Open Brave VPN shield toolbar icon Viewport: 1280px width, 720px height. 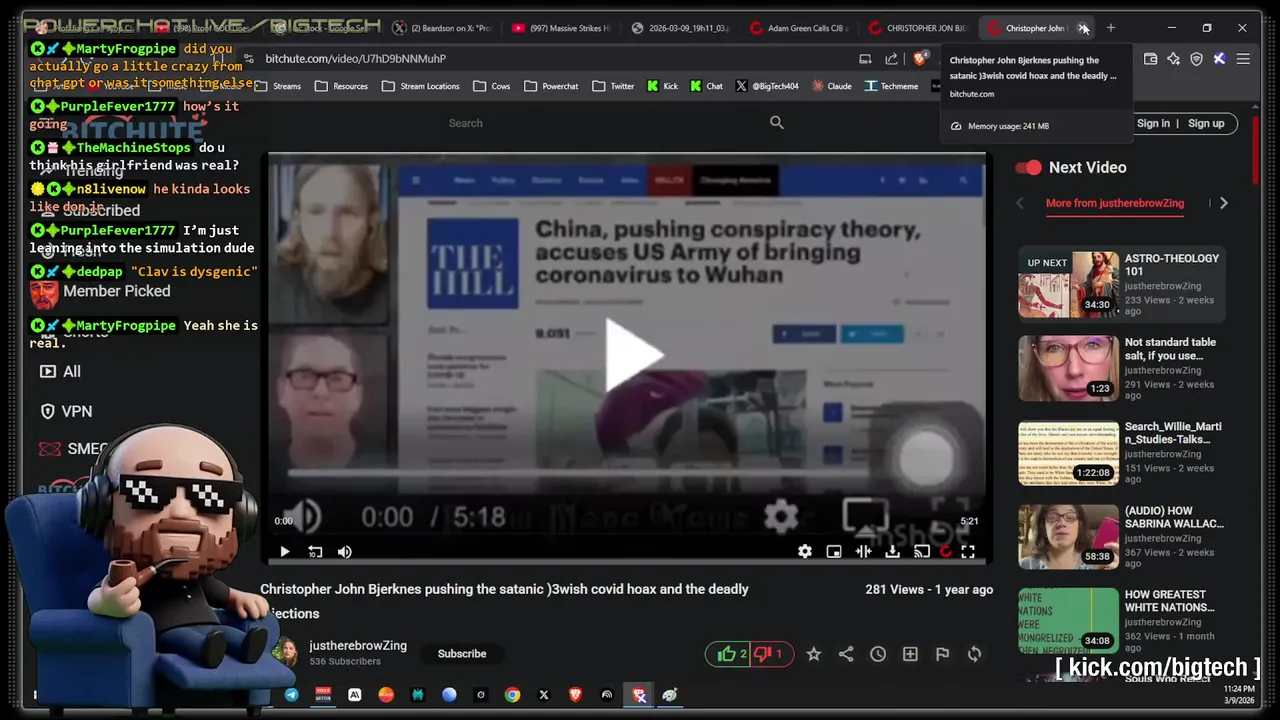click(1196, 59)
